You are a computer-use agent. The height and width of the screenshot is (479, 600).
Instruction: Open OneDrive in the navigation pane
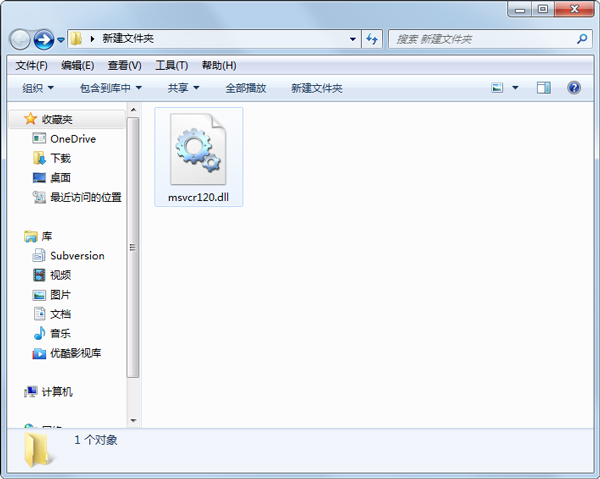coord(72,139)
